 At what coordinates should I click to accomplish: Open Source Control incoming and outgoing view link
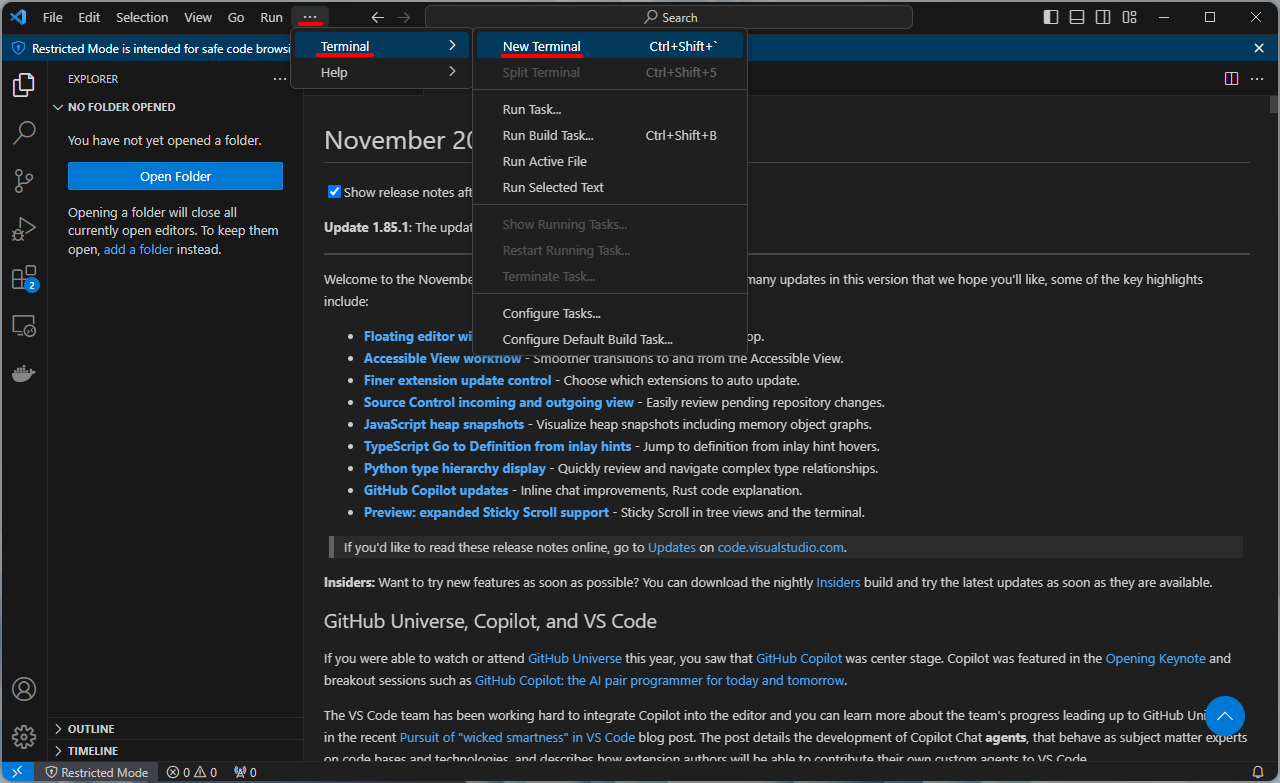[x=499, y=402]
